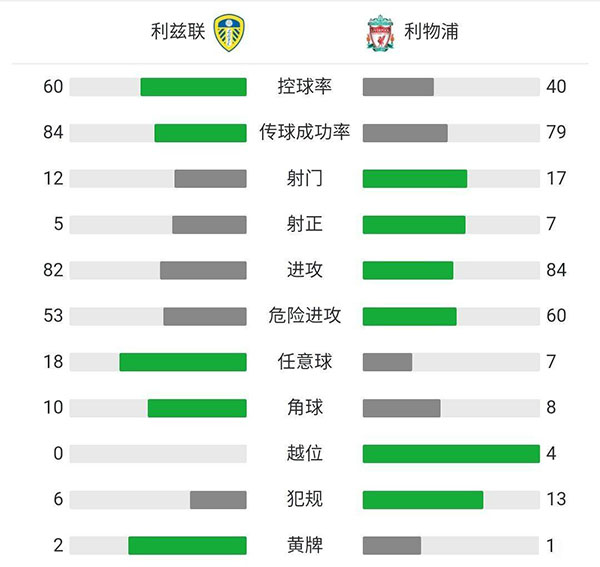Click Leeds green possession bar
Image resolution: width=600 pixels, height=567 pixels.
193,87
